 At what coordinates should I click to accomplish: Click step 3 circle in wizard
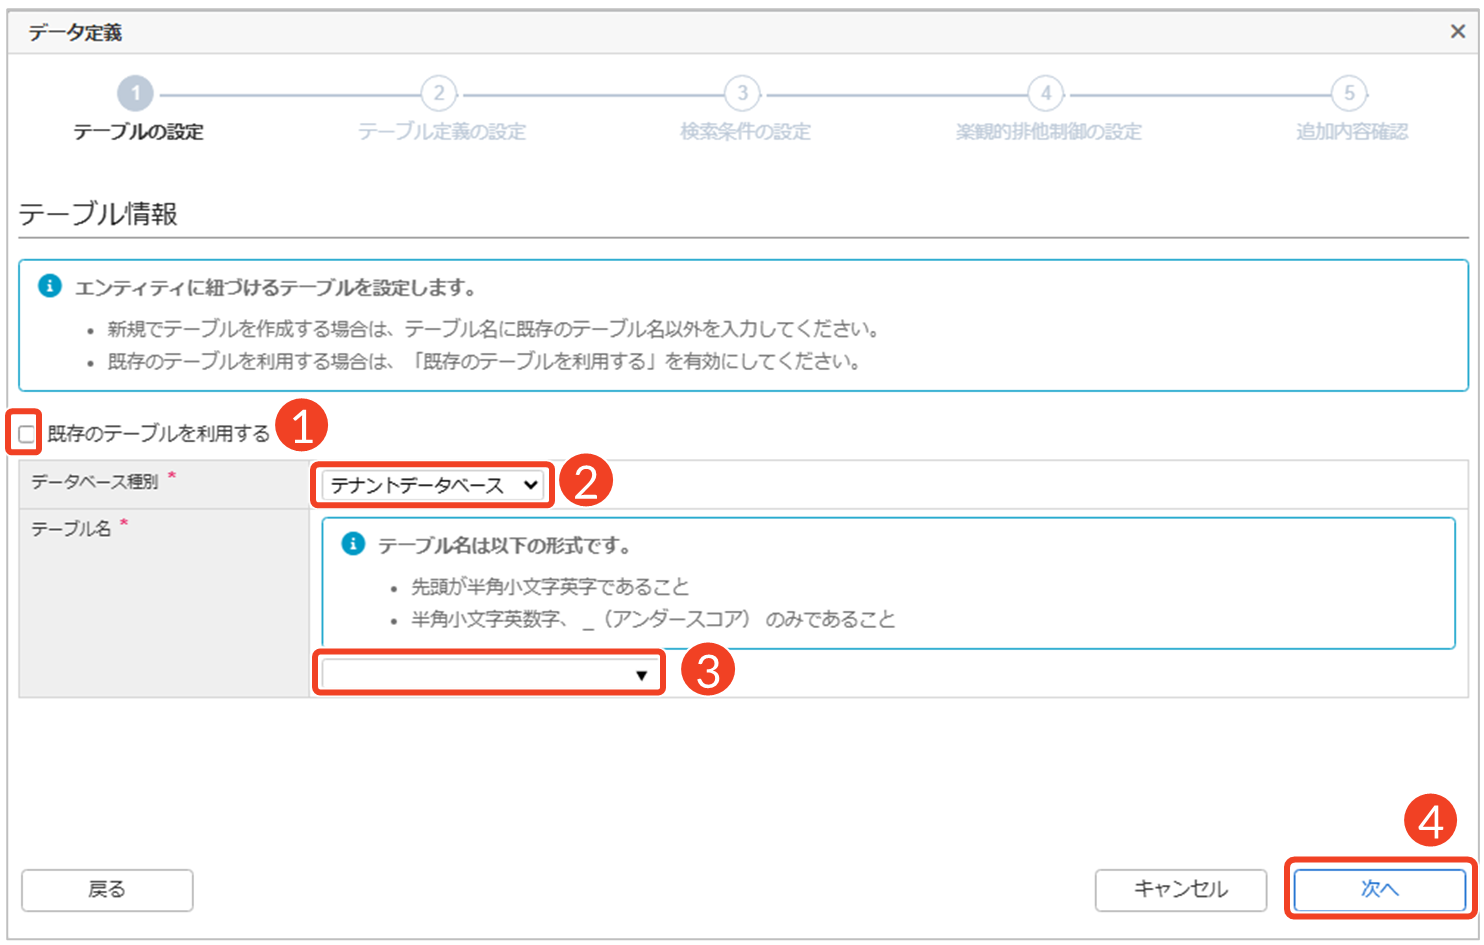coord(742,94)
